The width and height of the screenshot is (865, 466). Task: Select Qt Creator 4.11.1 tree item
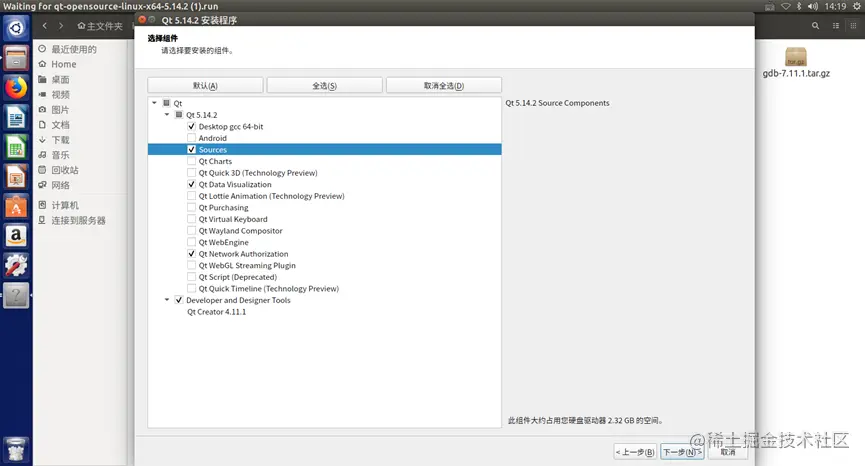[216, 312]
